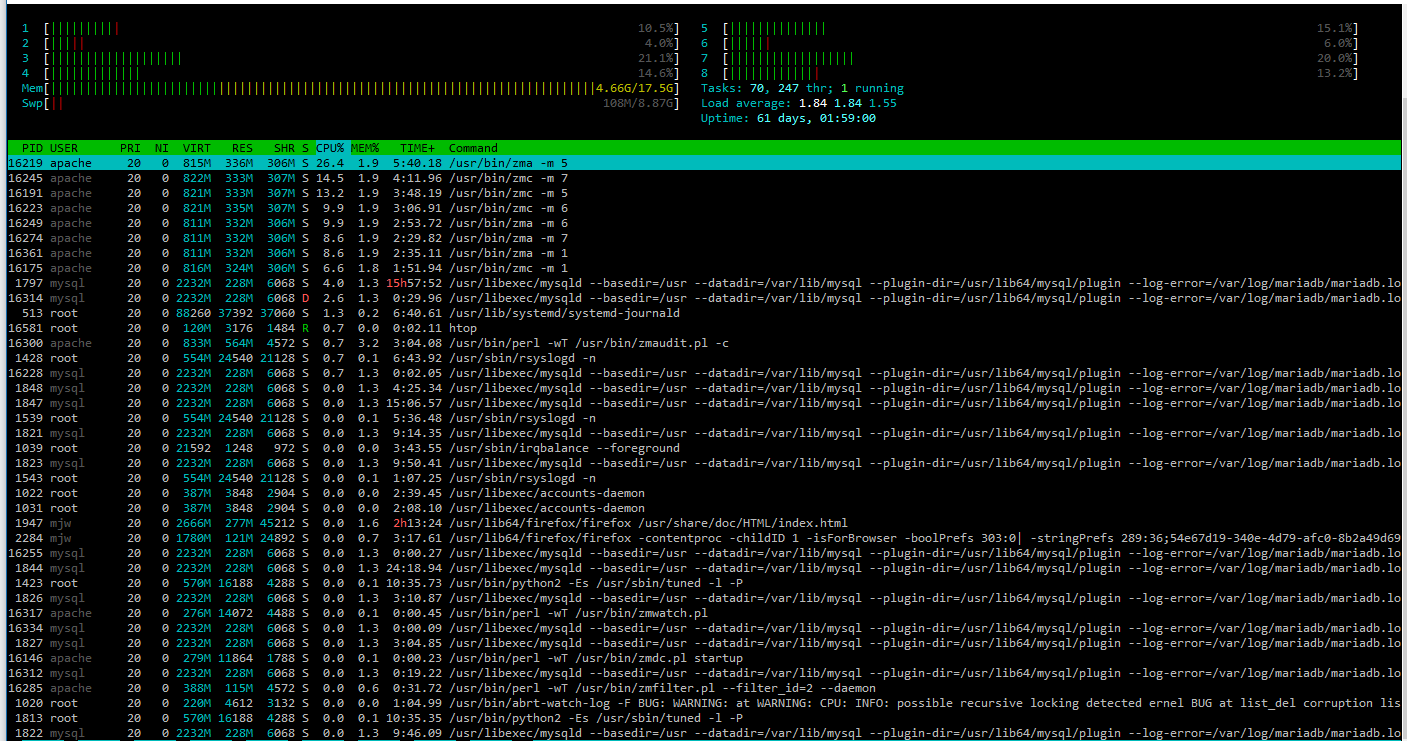
Task: Click the CPU 1 usage meter
Action: tap(350, 28)
